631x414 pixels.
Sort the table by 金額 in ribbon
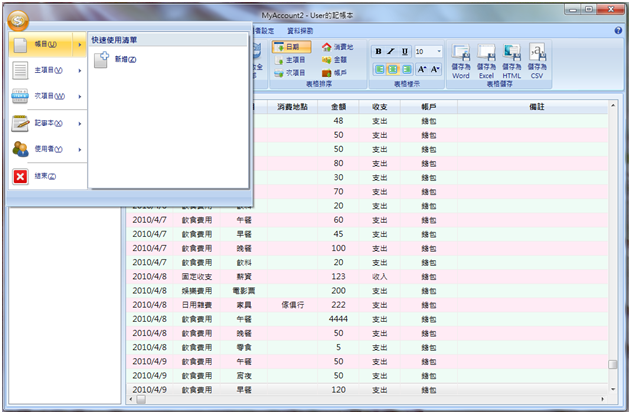click(x=334, y=60)
